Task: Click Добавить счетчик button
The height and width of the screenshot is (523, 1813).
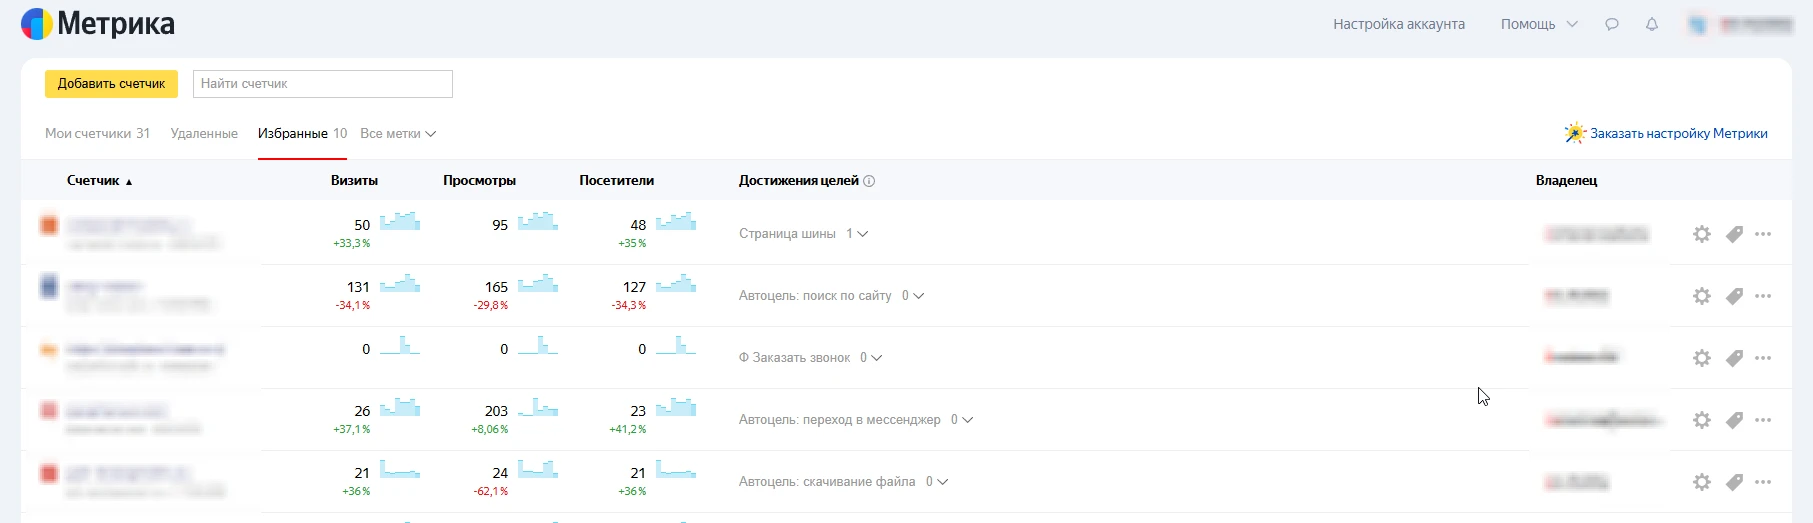Action: pos(111,84)
